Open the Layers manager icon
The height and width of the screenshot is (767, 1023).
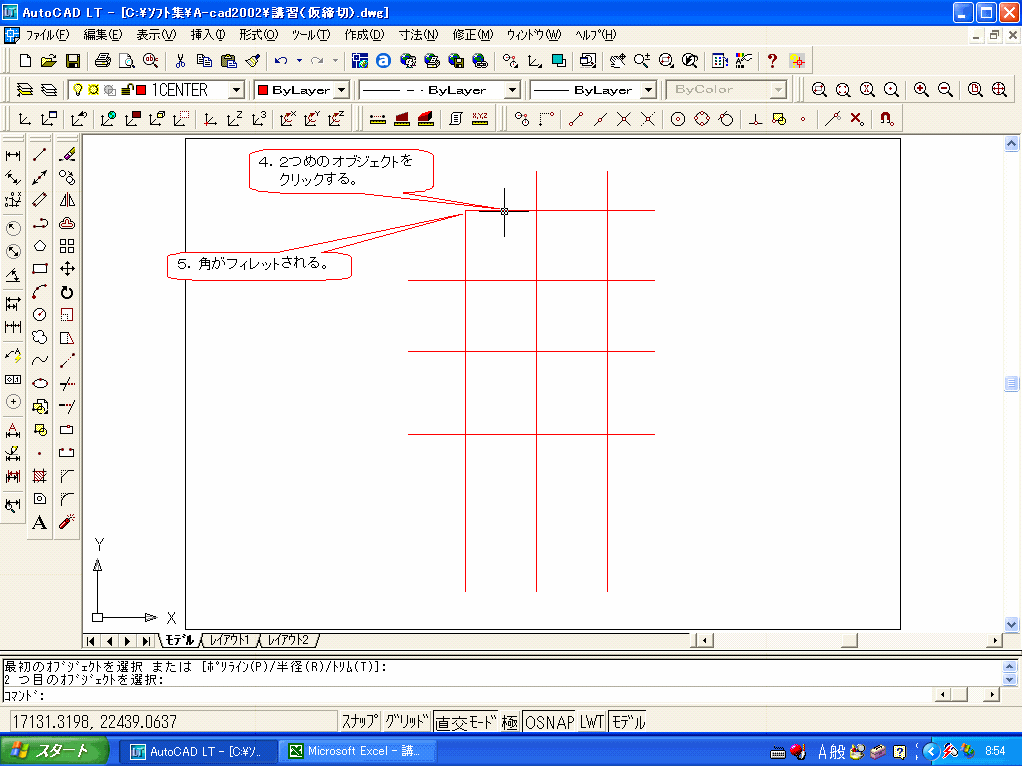tap(24, 90)
